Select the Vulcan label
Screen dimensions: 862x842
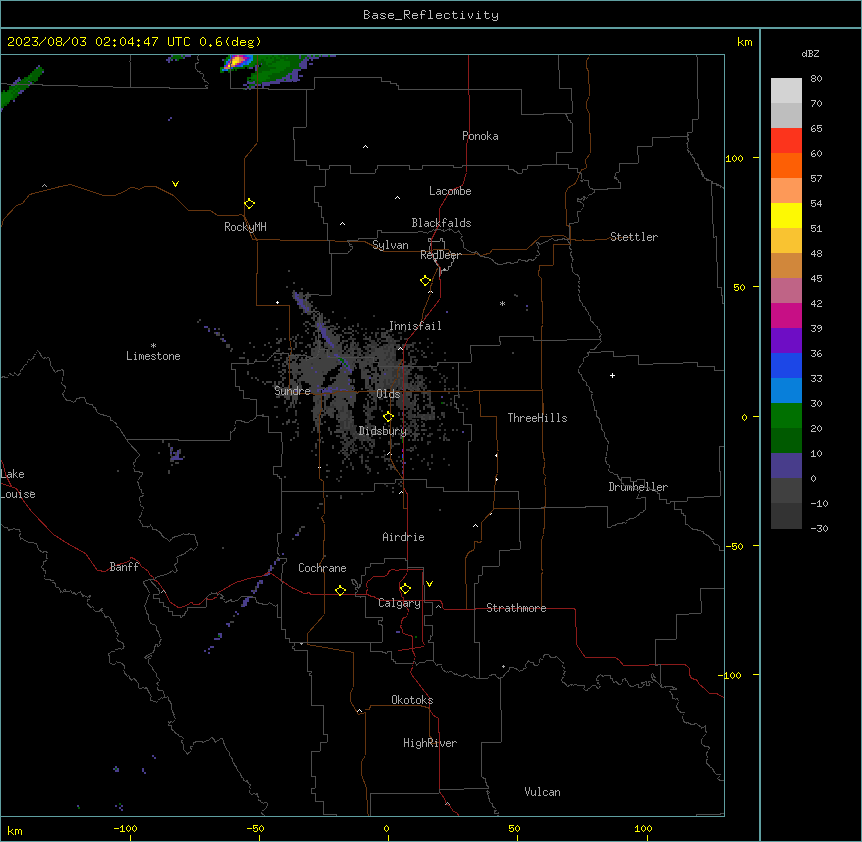point(542,792)
